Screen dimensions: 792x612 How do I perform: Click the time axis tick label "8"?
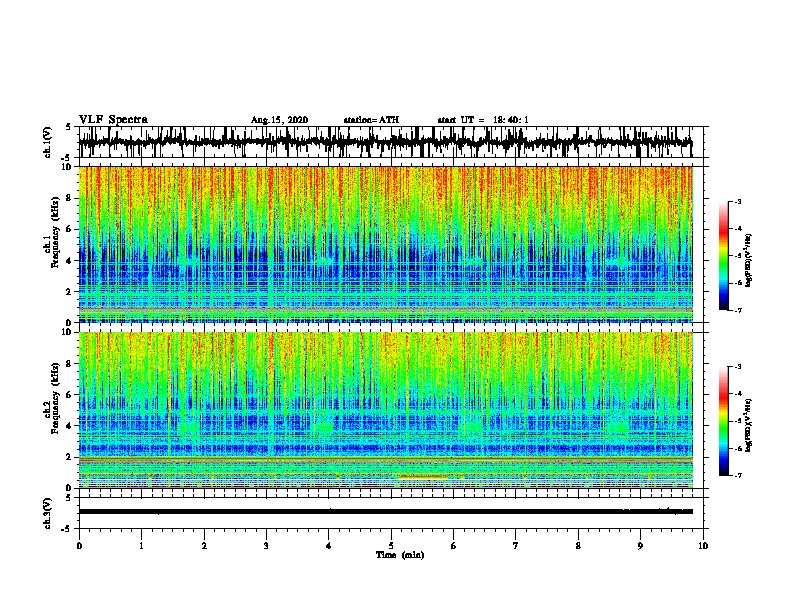(x=578, y=546)
